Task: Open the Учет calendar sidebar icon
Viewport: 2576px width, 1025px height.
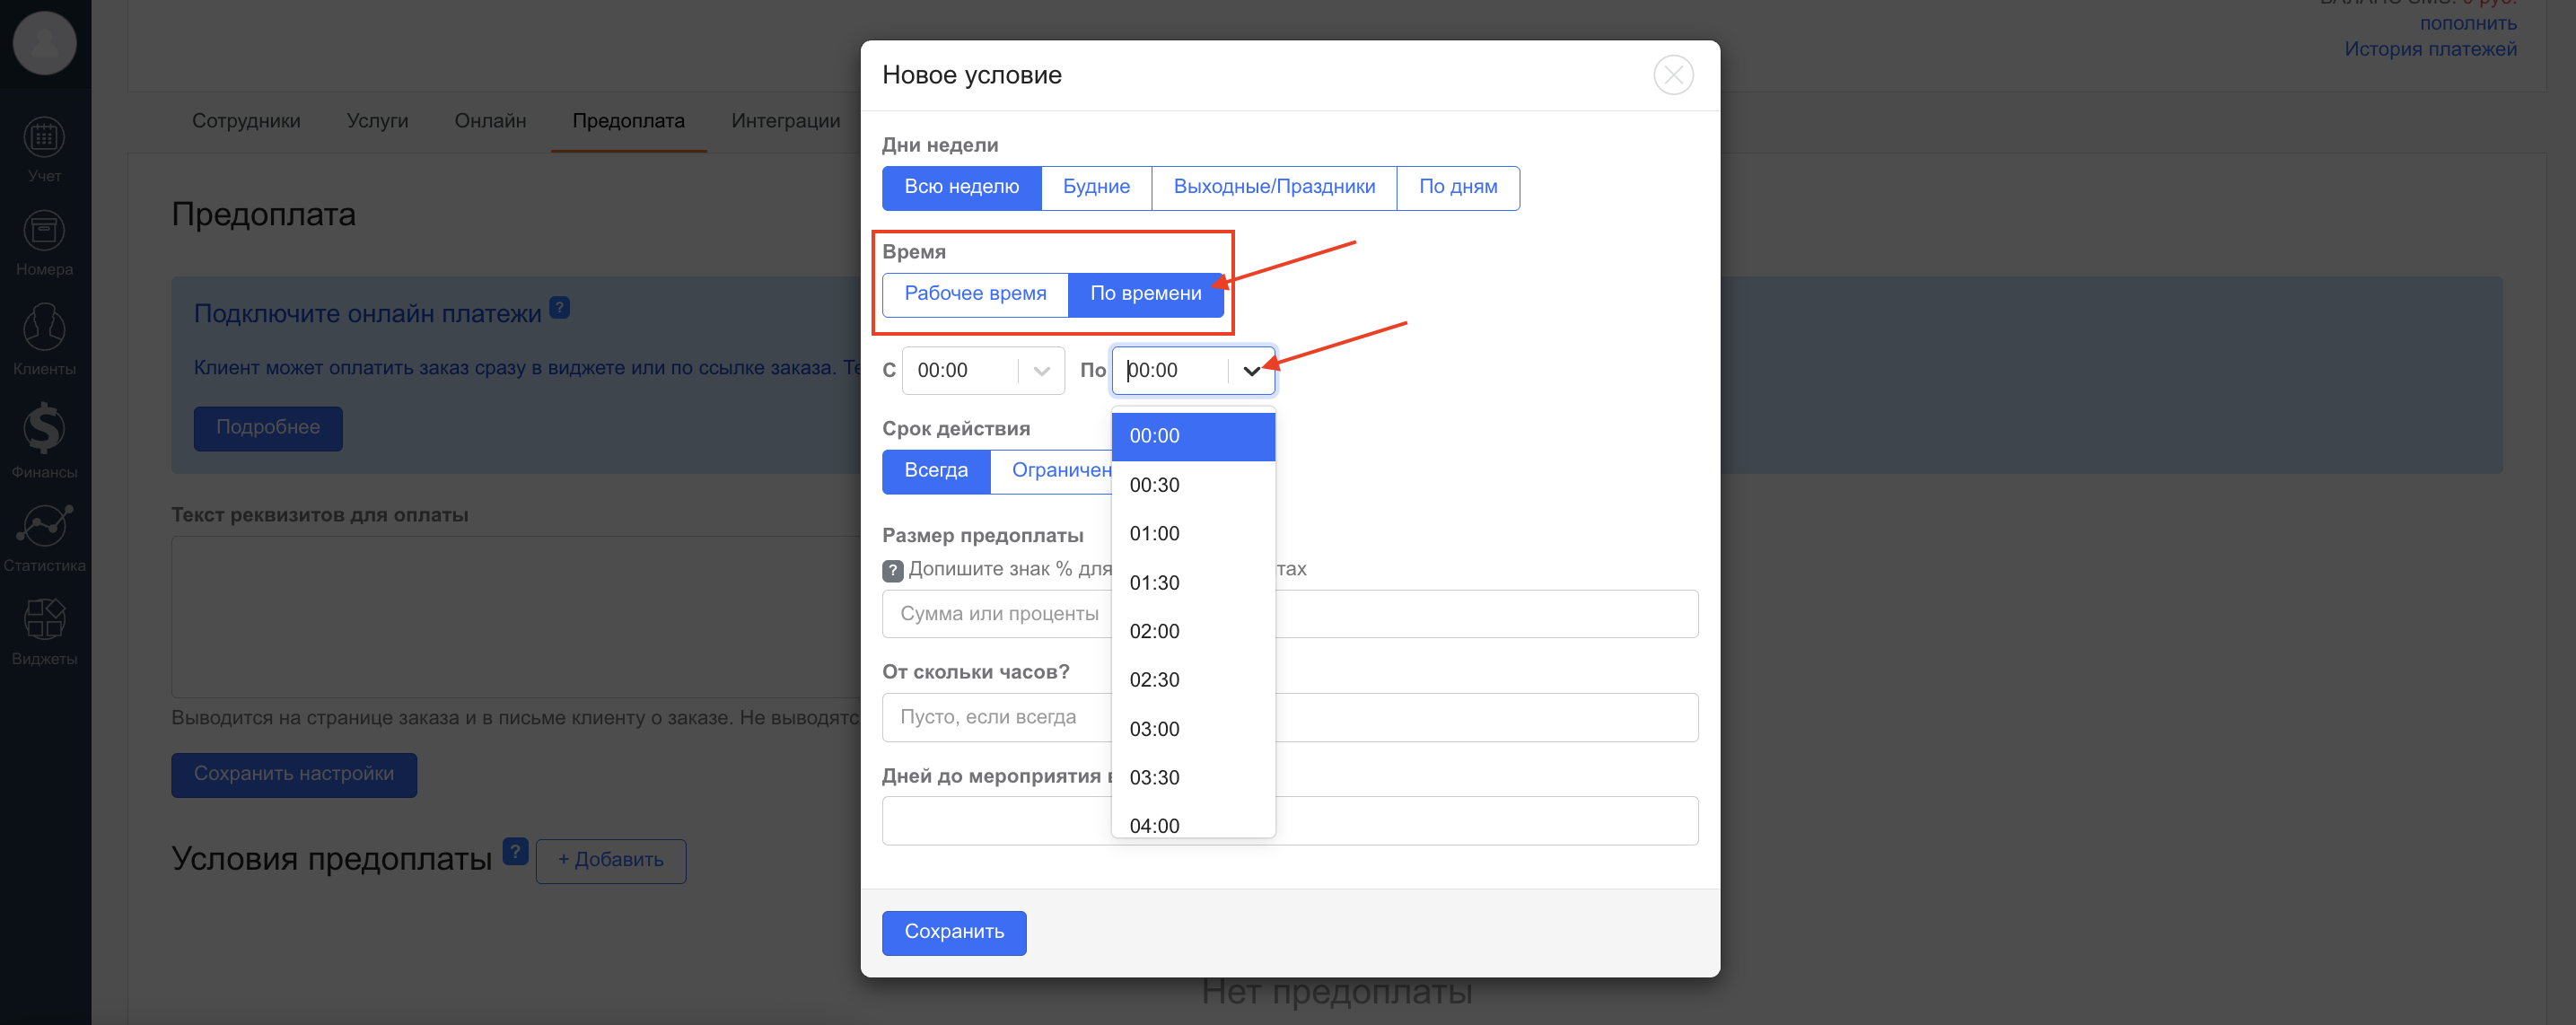Action: [44, 138]
